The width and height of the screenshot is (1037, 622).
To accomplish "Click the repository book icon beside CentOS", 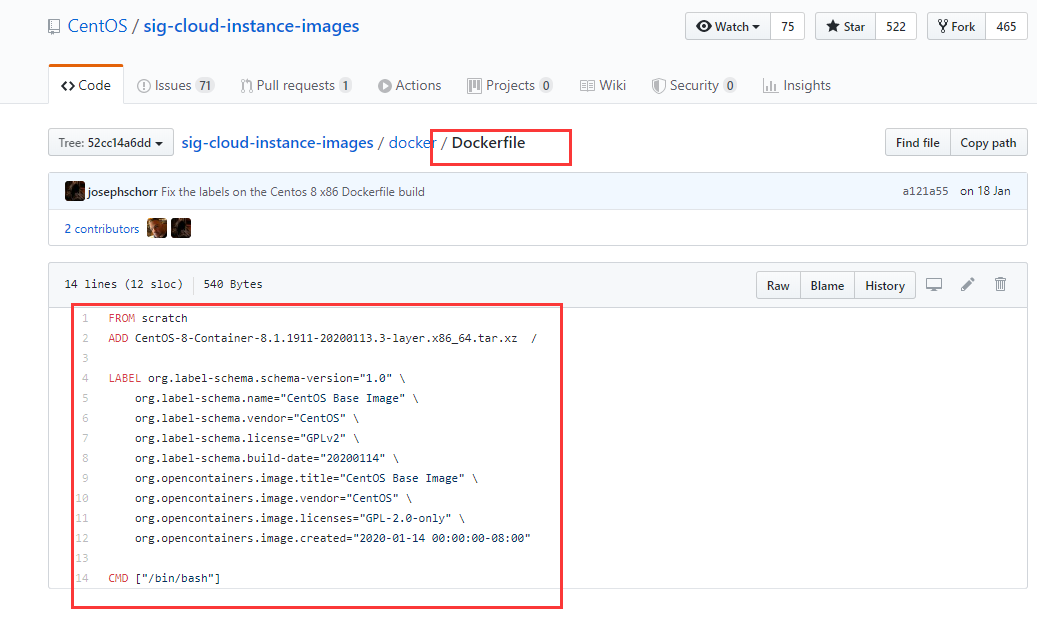I will click(54, 27).
